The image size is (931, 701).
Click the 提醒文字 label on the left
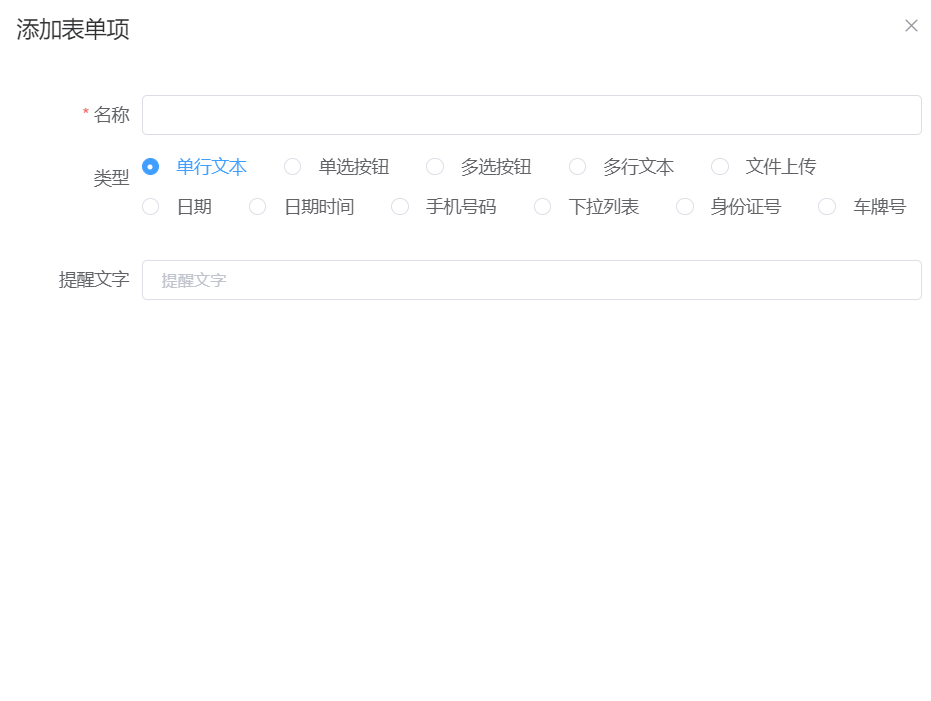tap(94, 280)
